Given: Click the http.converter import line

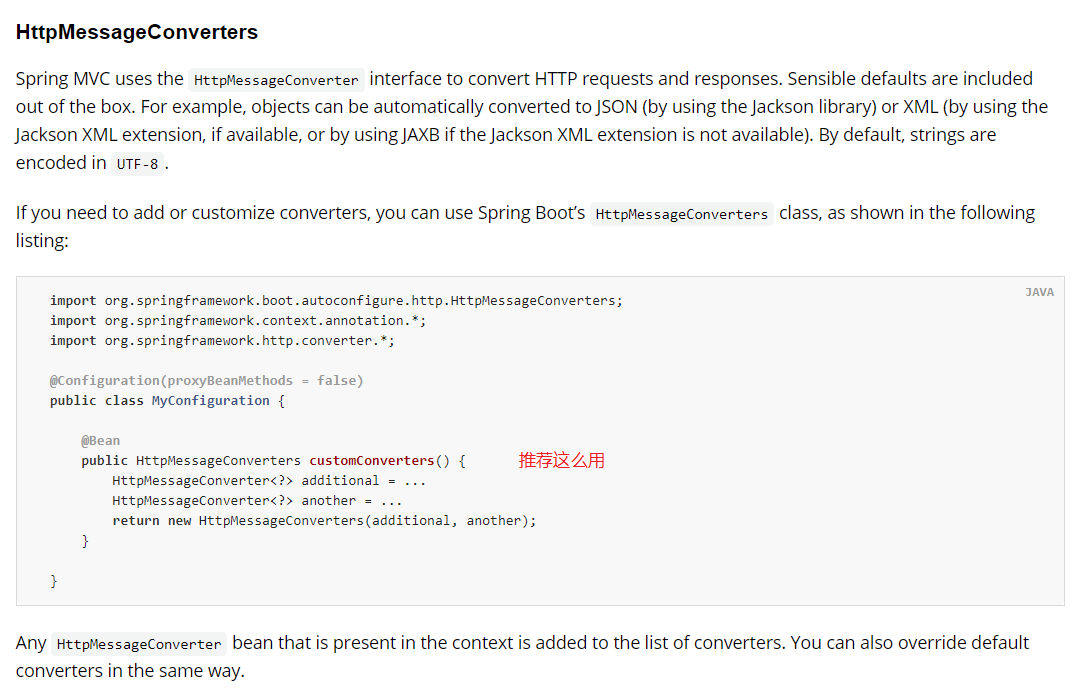Looking at the screenshot, I should click(222, 341).
